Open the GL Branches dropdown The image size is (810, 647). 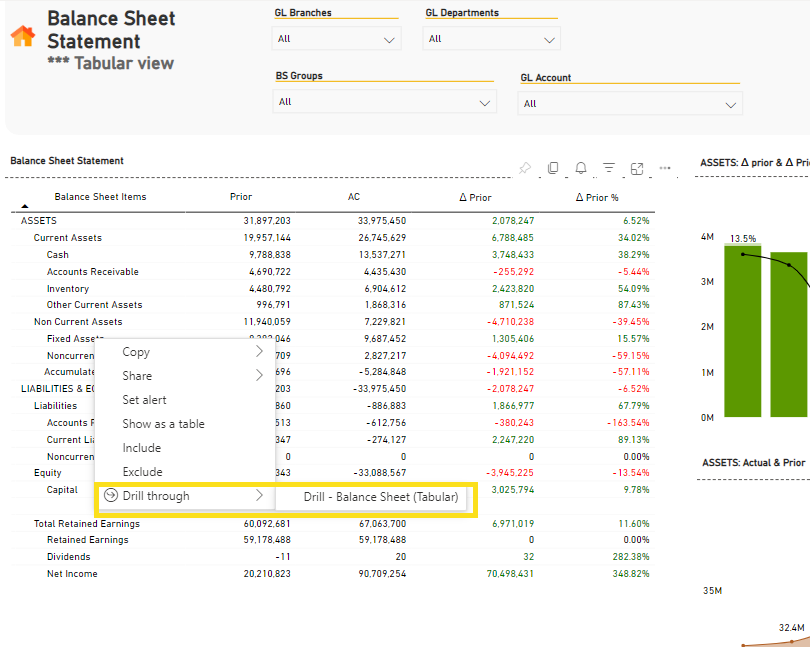point(336,39)
